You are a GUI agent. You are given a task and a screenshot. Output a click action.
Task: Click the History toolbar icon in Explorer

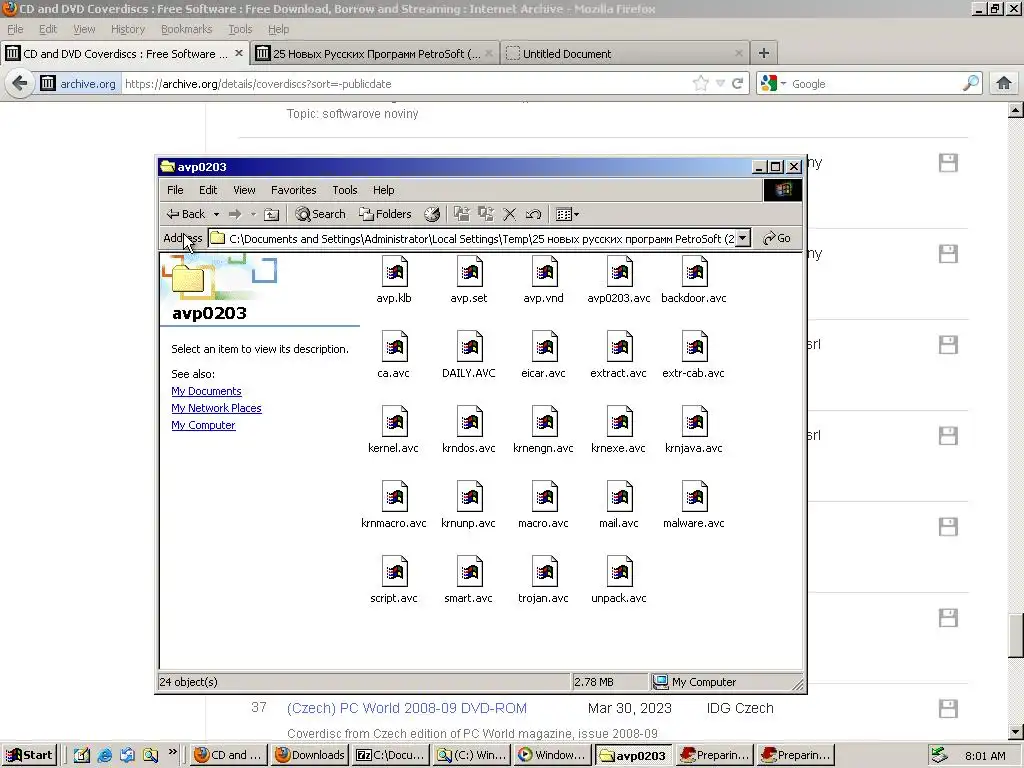[x=432, y=214]
